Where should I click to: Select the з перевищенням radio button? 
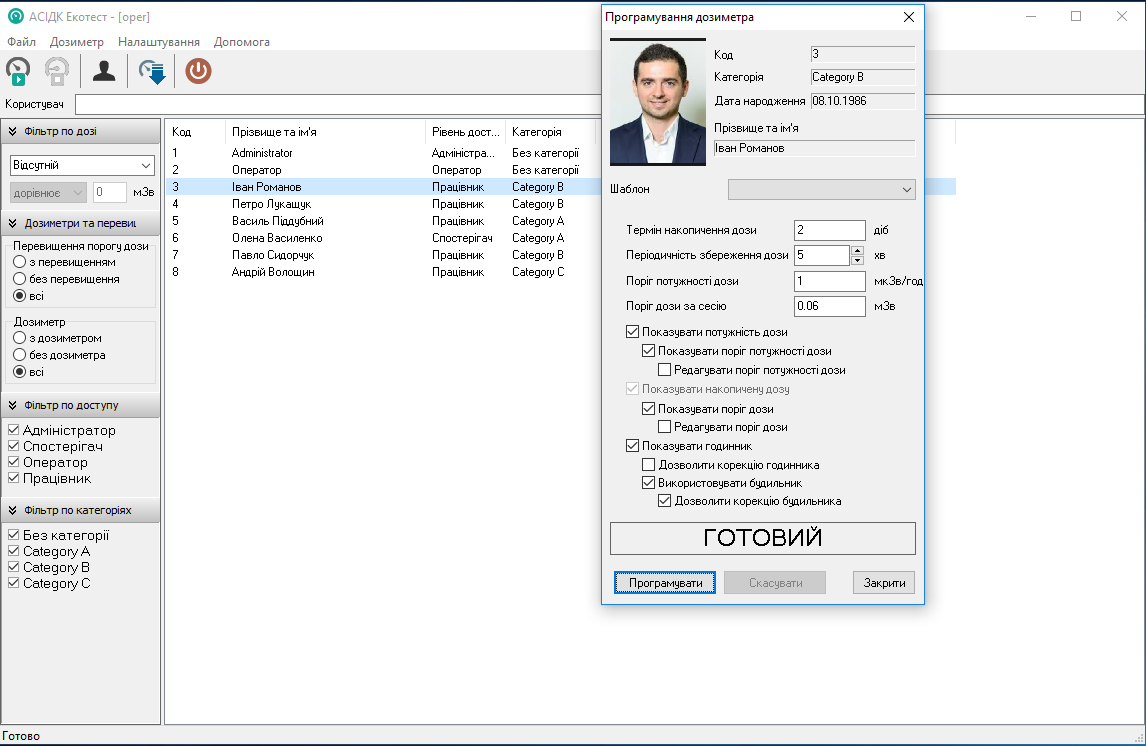[x=19, y=262]
